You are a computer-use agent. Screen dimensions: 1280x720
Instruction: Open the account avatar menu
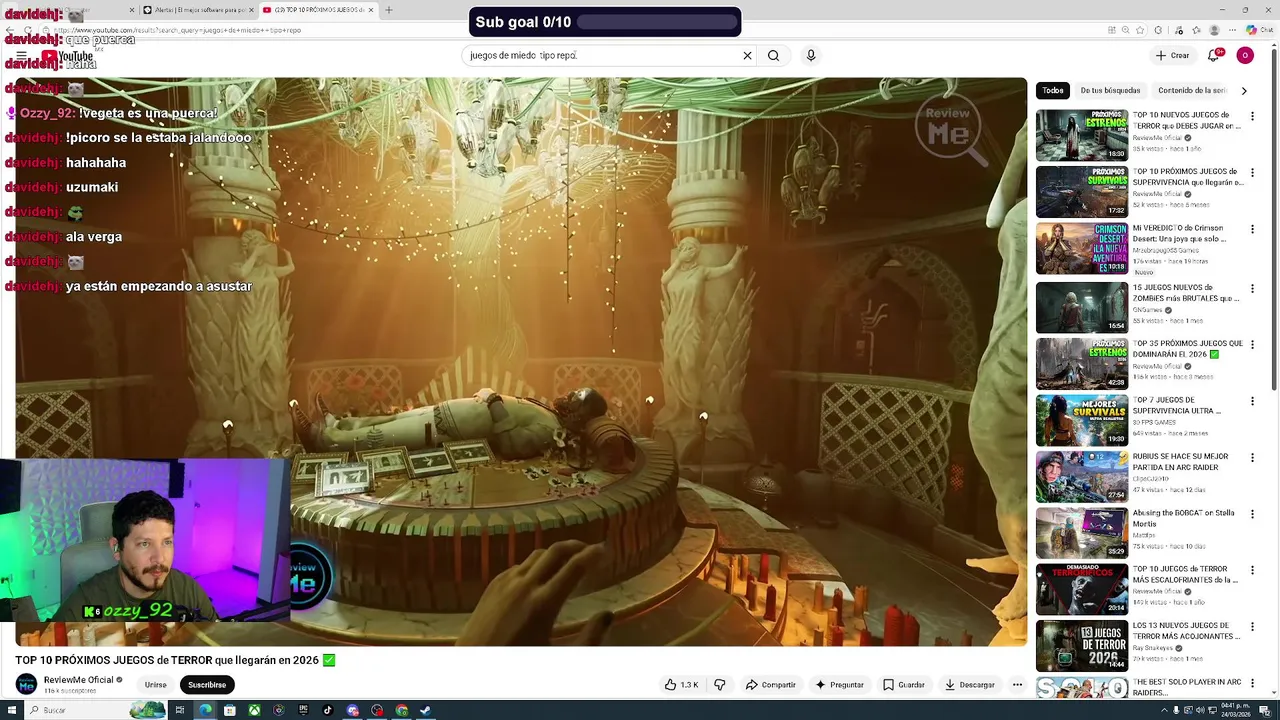pos(1245,56)
